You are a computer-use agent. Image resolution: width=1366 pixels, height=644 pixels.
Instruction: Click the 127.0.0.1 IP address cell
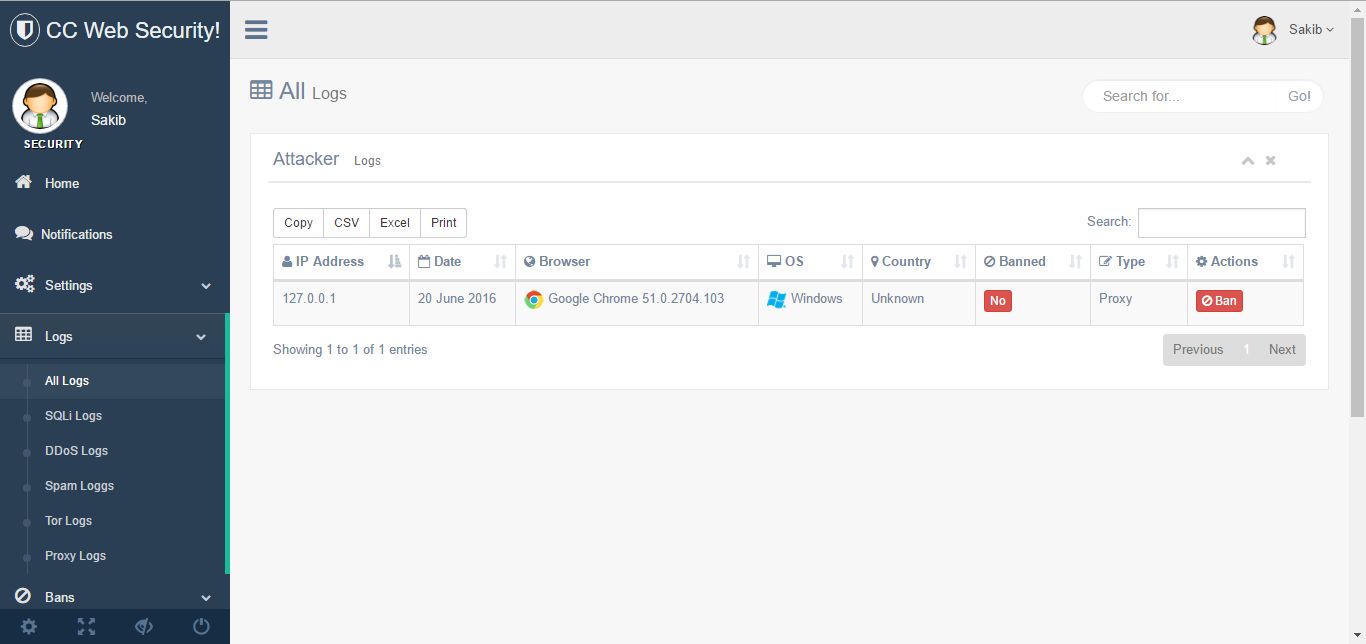pyautogui.click(x=341, y=302)
